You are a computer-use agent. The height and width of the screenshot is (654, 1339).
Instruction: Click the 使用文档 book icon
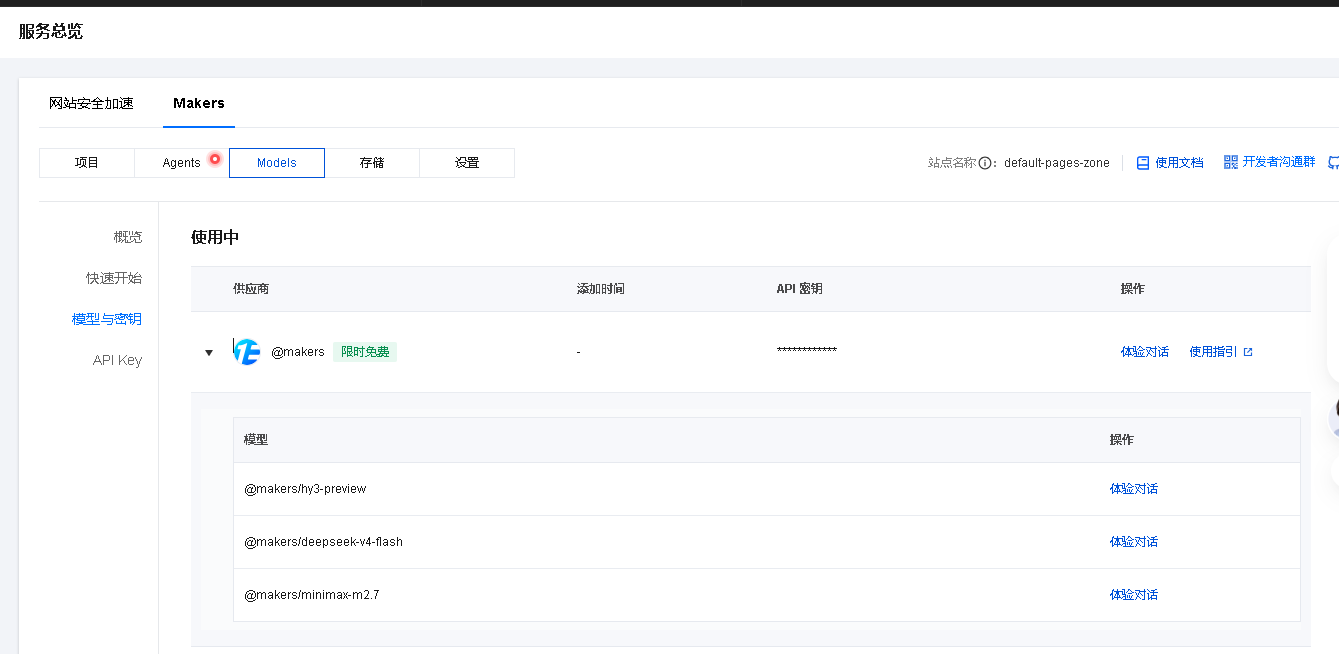pos(1143,163)
